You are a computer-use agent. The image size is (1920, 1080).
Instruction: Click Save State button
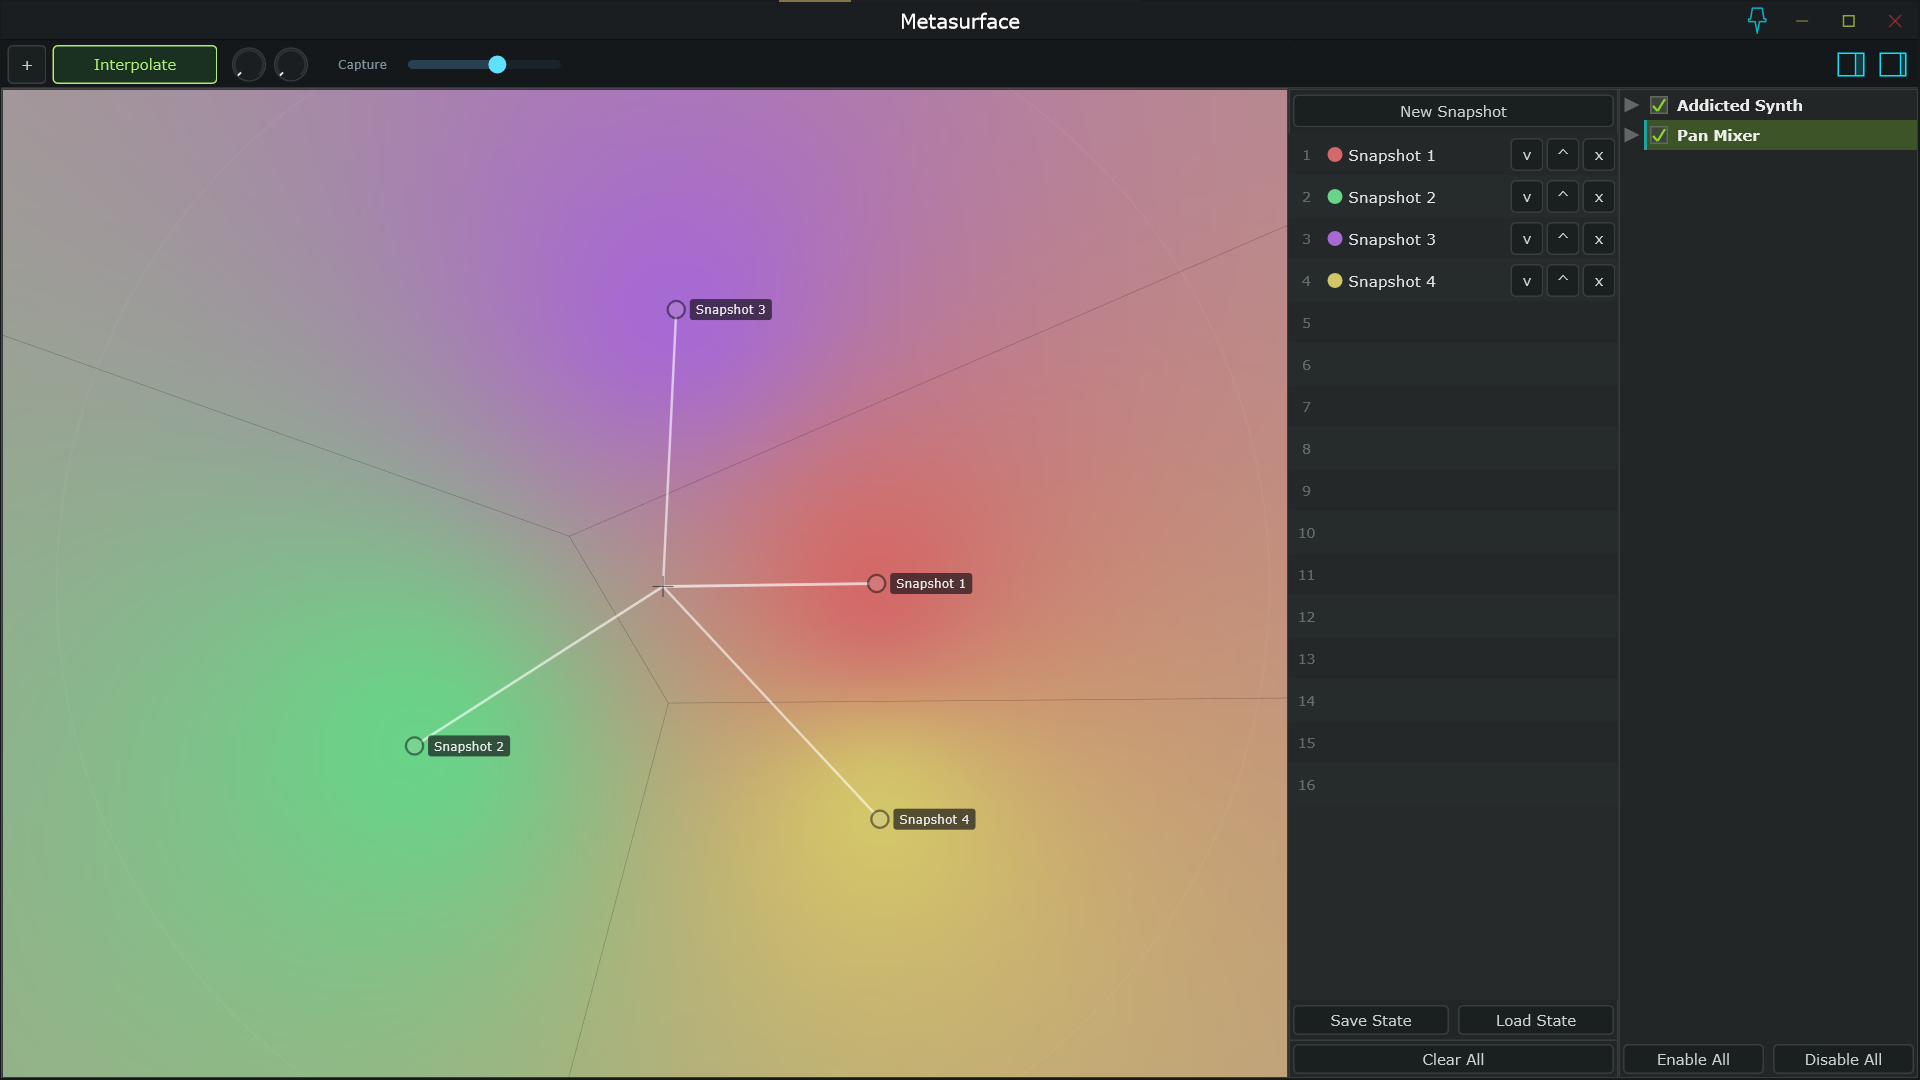pos(1371,1021)
